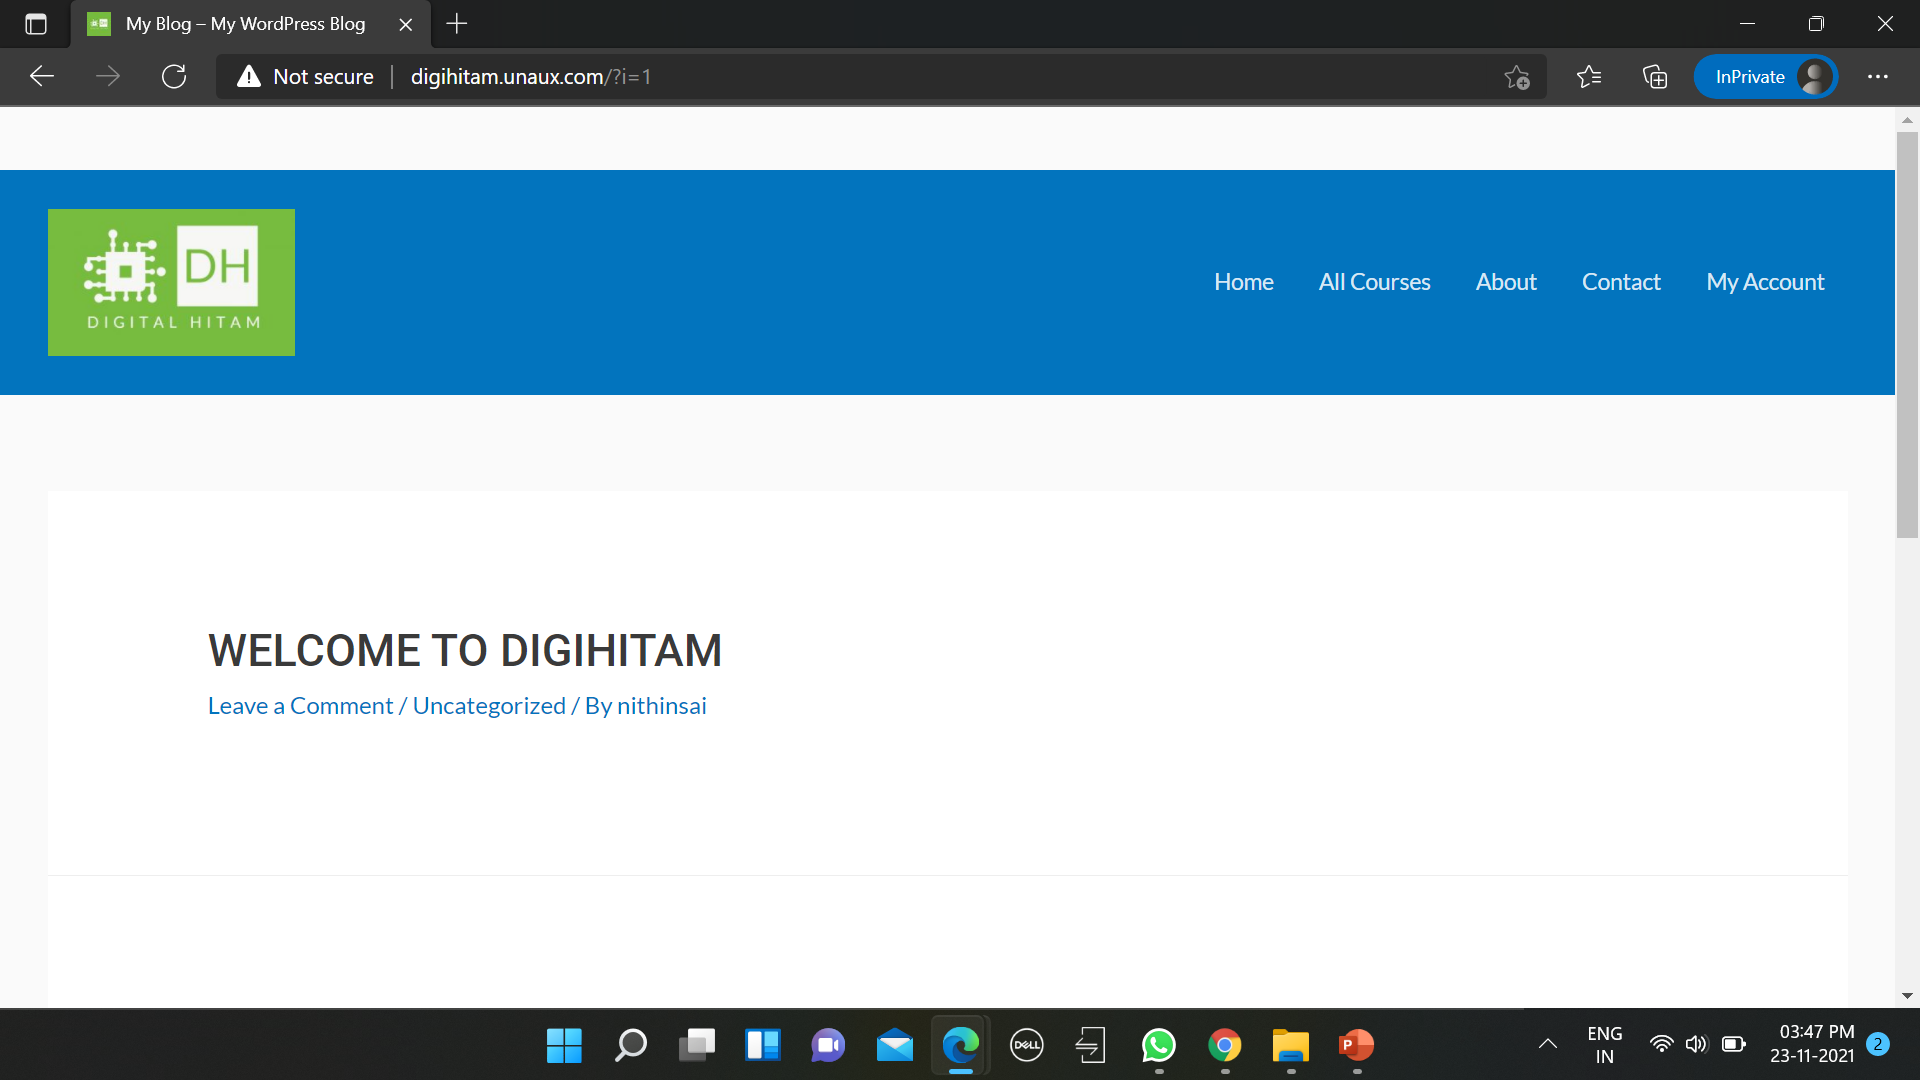This screenshot has width=1920, height=1080.
Task: Go to the My Account page
Action: coord(1765,282)
